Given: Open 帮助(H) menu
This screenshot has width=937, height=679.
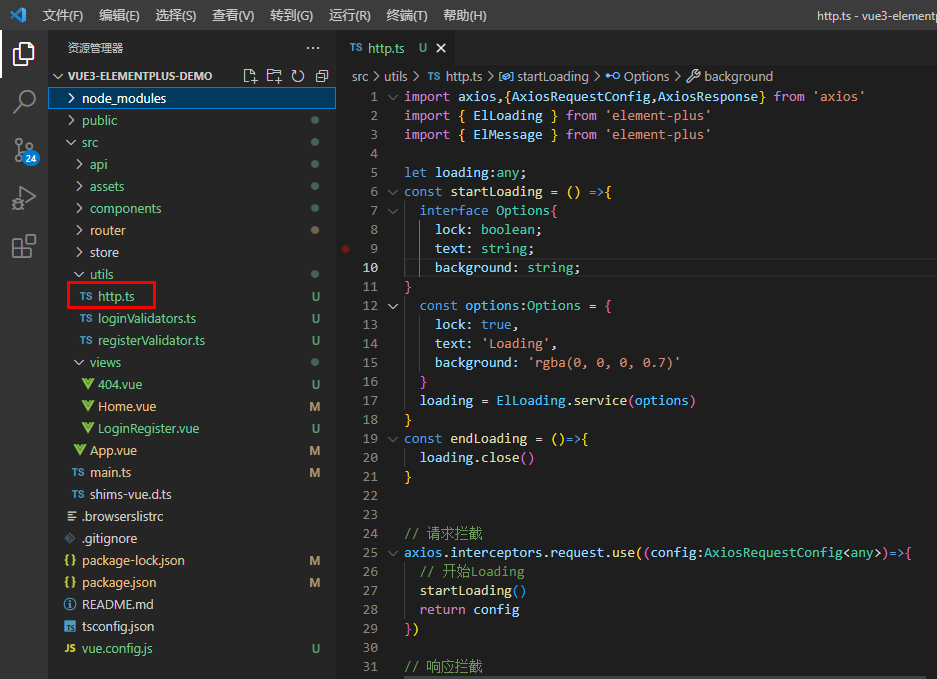Looking at the screenshot, I should [465, 16].
